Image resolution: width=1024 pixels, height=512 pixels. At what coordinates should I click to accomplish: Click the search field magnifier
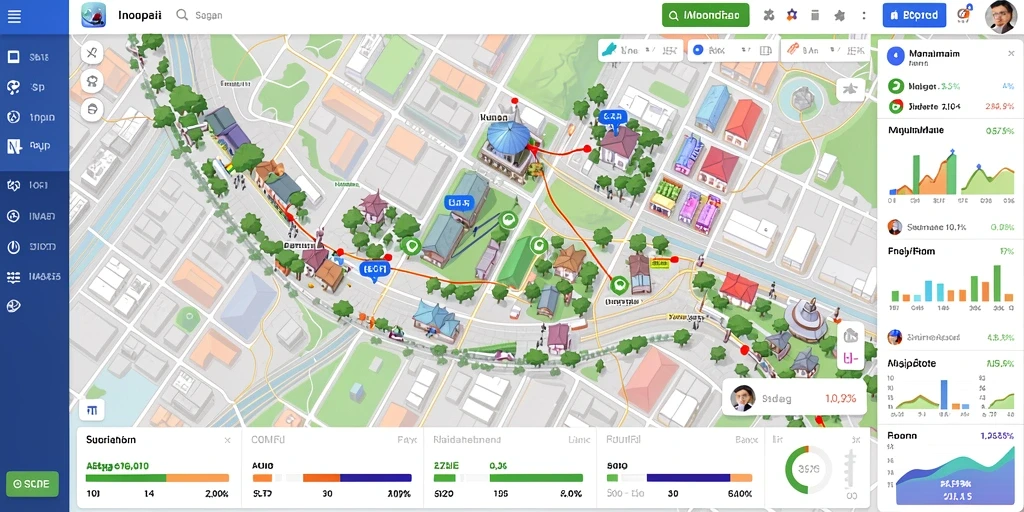pyautogui.click(x=182, y=14)
